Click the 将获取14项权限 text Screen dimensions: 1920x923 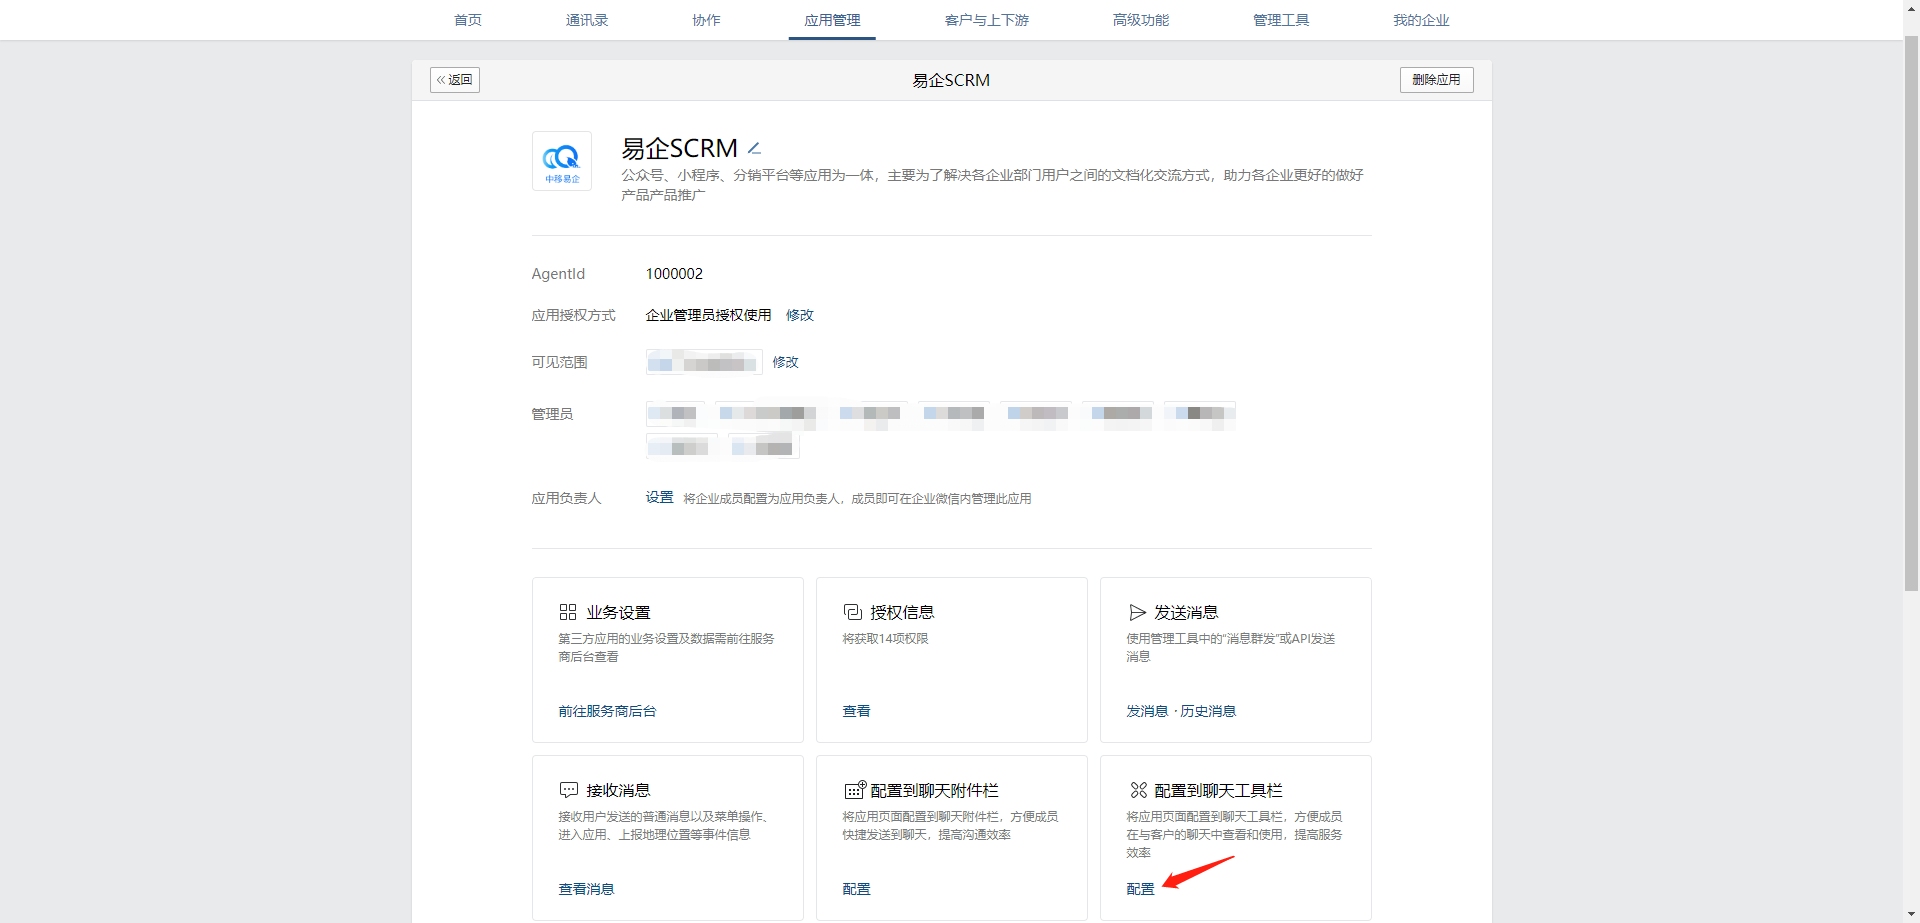tap(885, 639)
